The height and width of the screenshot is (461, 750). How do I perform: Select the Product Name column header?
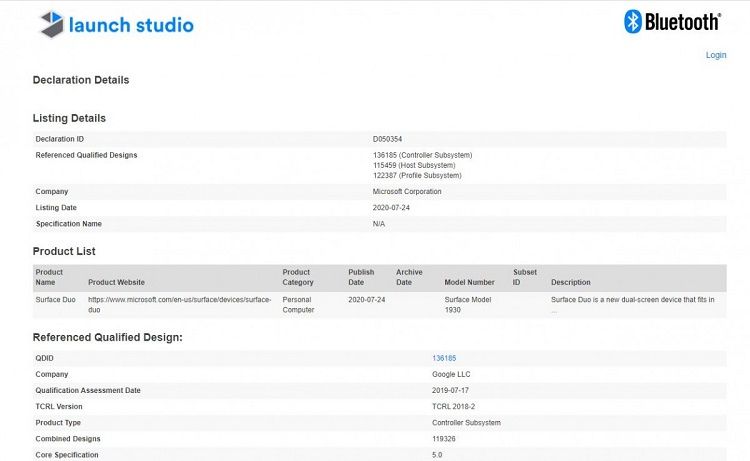click(49, 277)
